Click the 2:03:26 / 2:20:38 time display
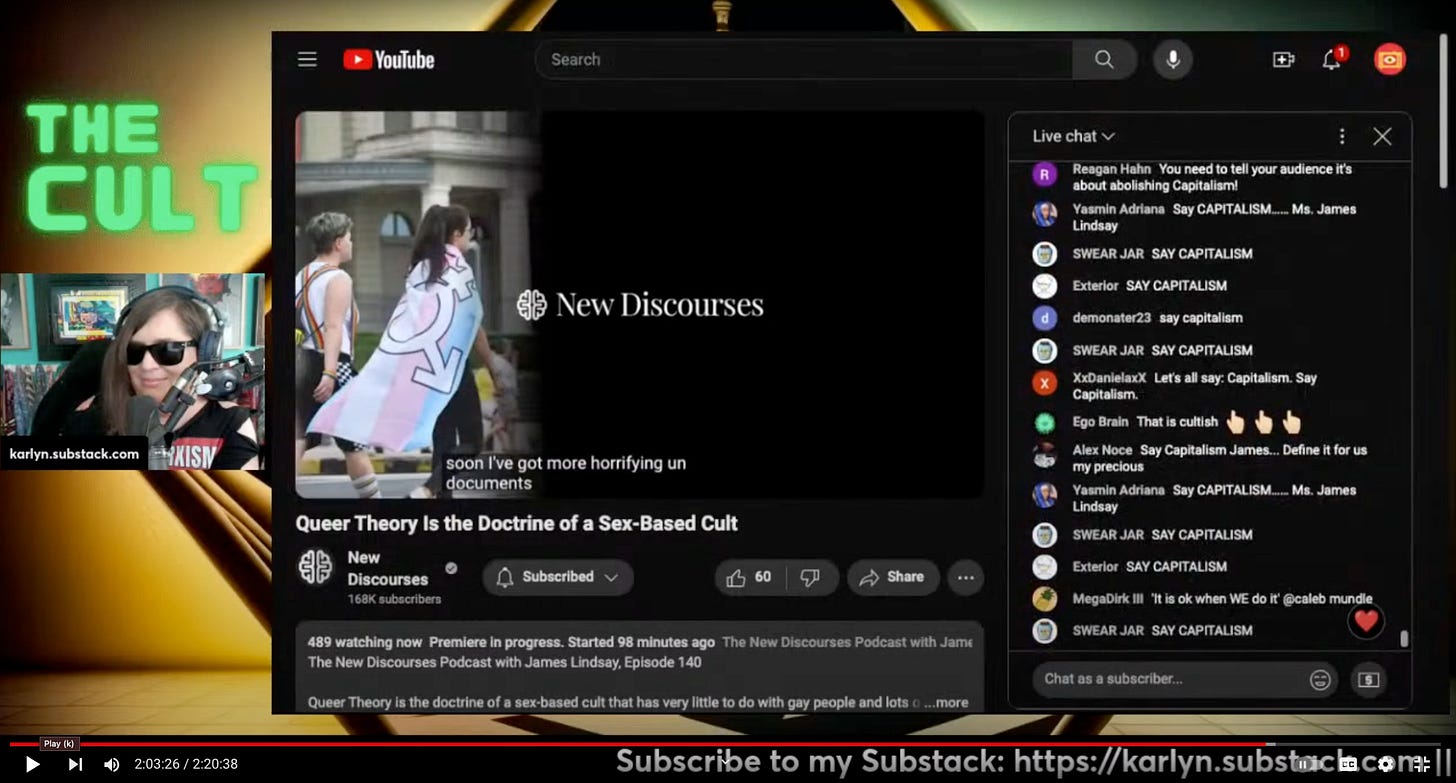1456x783 pixels. 186,764
